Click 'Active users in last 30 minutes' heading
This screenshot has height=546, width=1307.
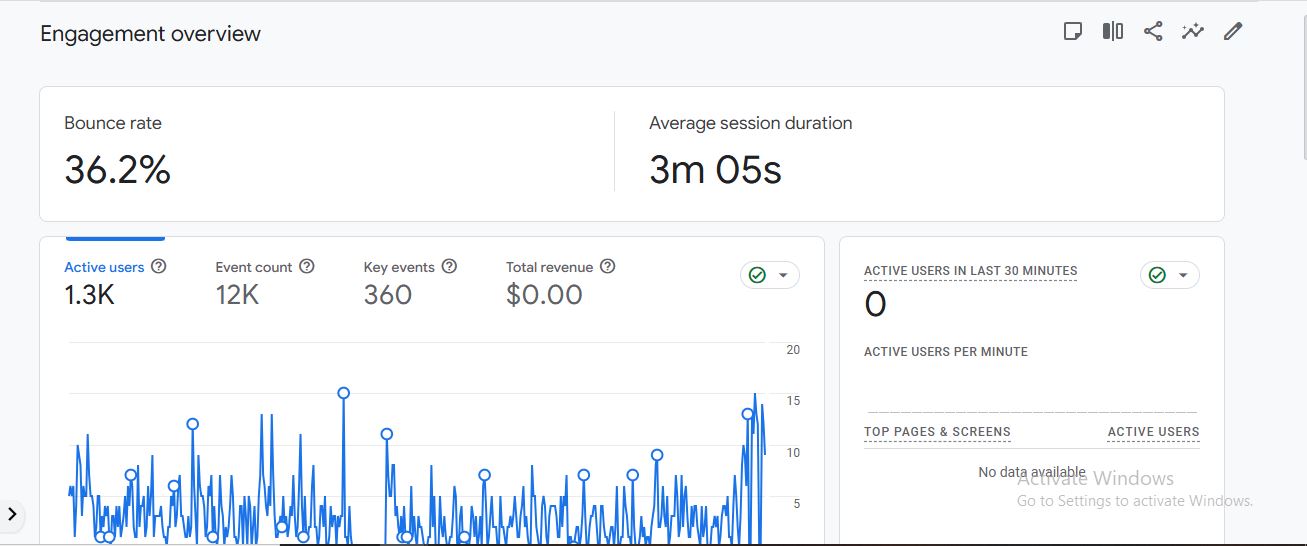970,271
